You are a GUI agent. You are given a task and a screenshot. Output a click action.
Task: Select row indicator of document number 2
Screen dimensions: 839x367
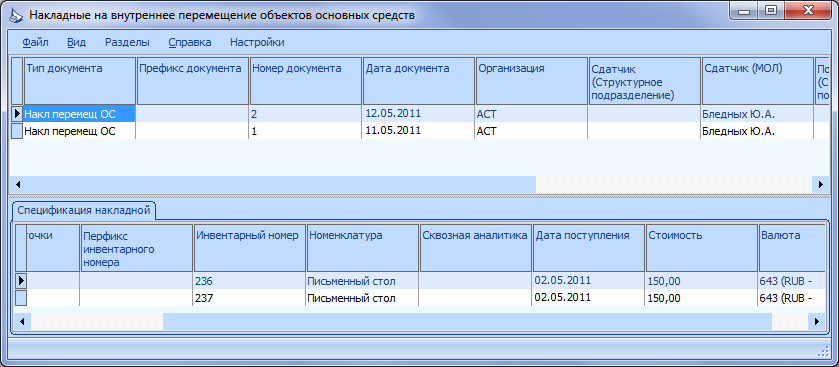tap(17, 113)
